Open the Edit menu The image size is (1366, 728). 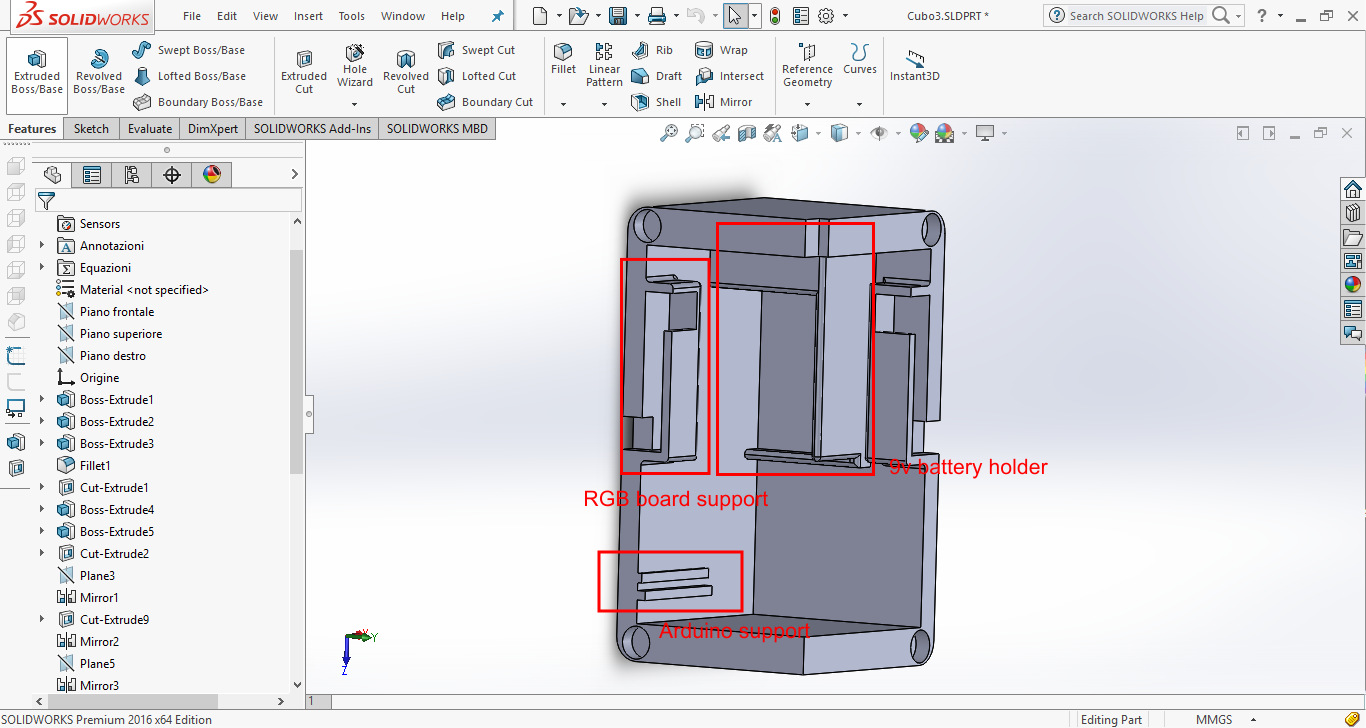point(227,16)
